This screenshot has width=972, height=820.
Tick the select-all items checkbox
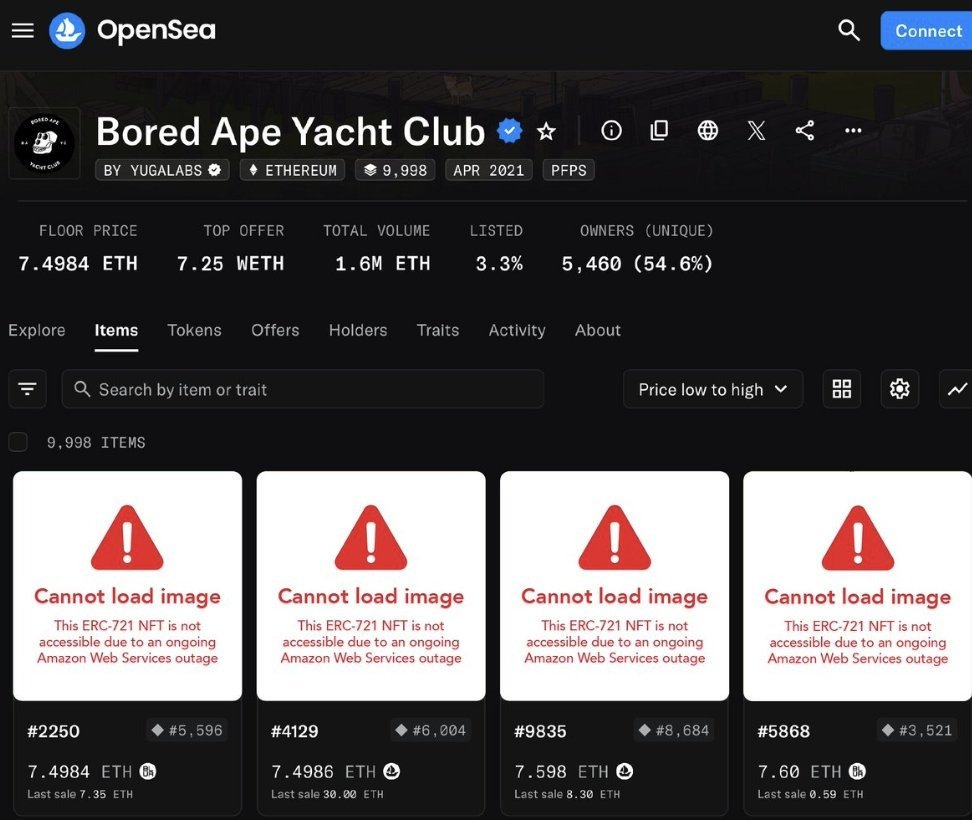tap(18, 442)
